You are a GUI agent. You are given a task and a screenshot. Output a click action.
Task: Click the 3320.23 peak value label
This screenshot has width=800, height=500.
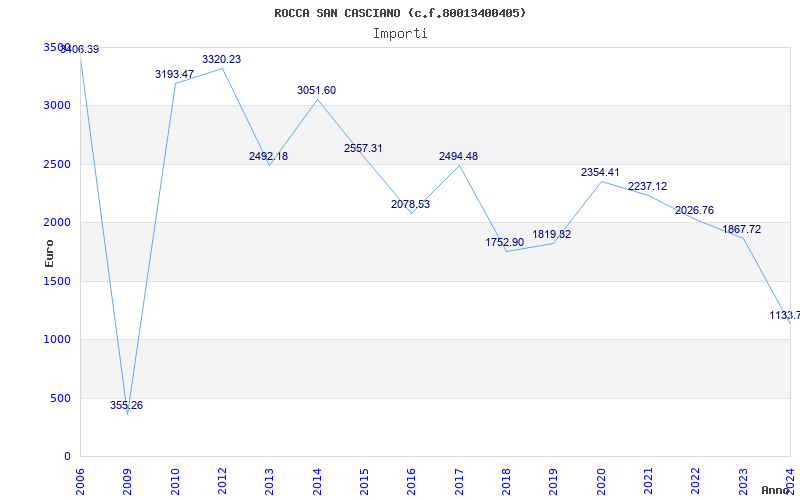pos(221,60)
